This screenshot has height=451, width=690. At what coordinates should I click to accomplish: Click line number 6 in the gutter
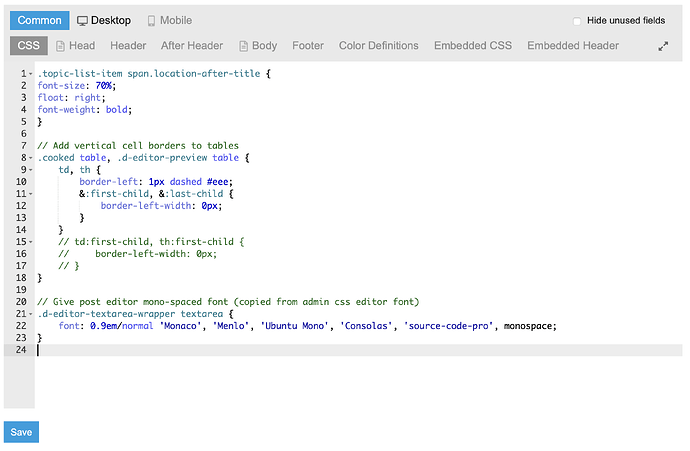coord(23,134)
